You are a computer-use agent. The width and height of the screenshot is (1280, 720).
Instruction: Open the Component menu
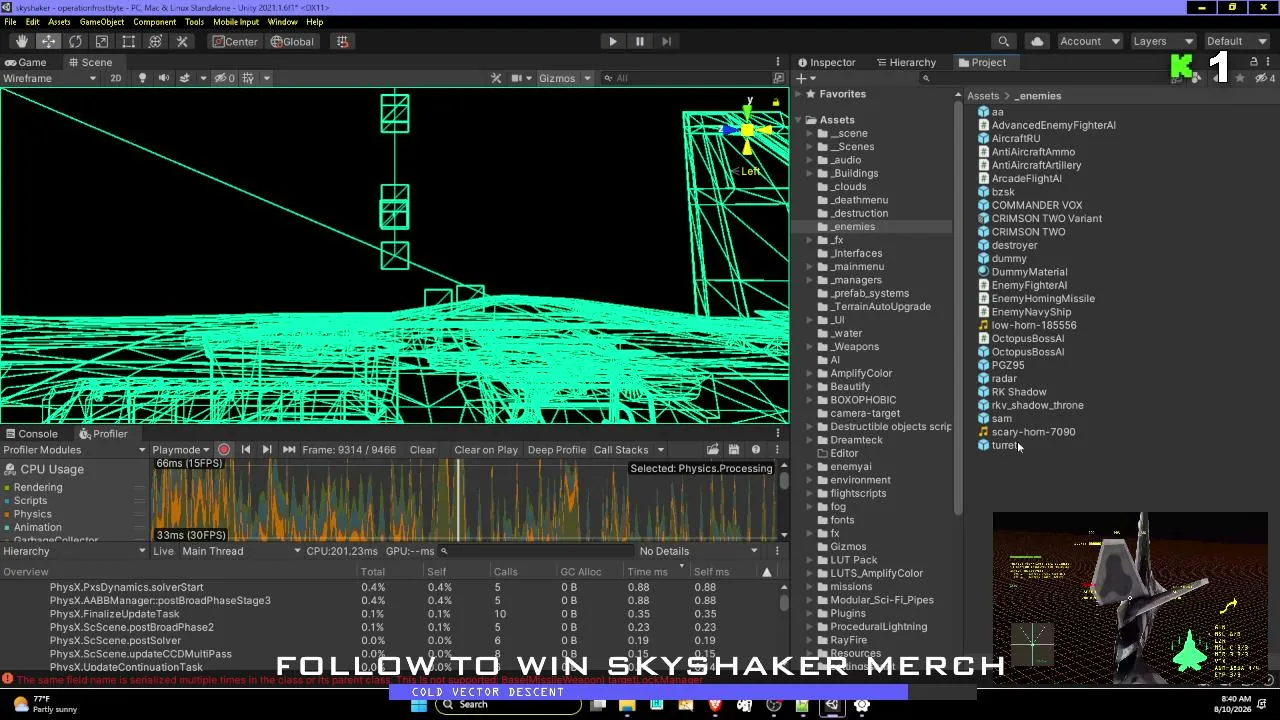155,22
